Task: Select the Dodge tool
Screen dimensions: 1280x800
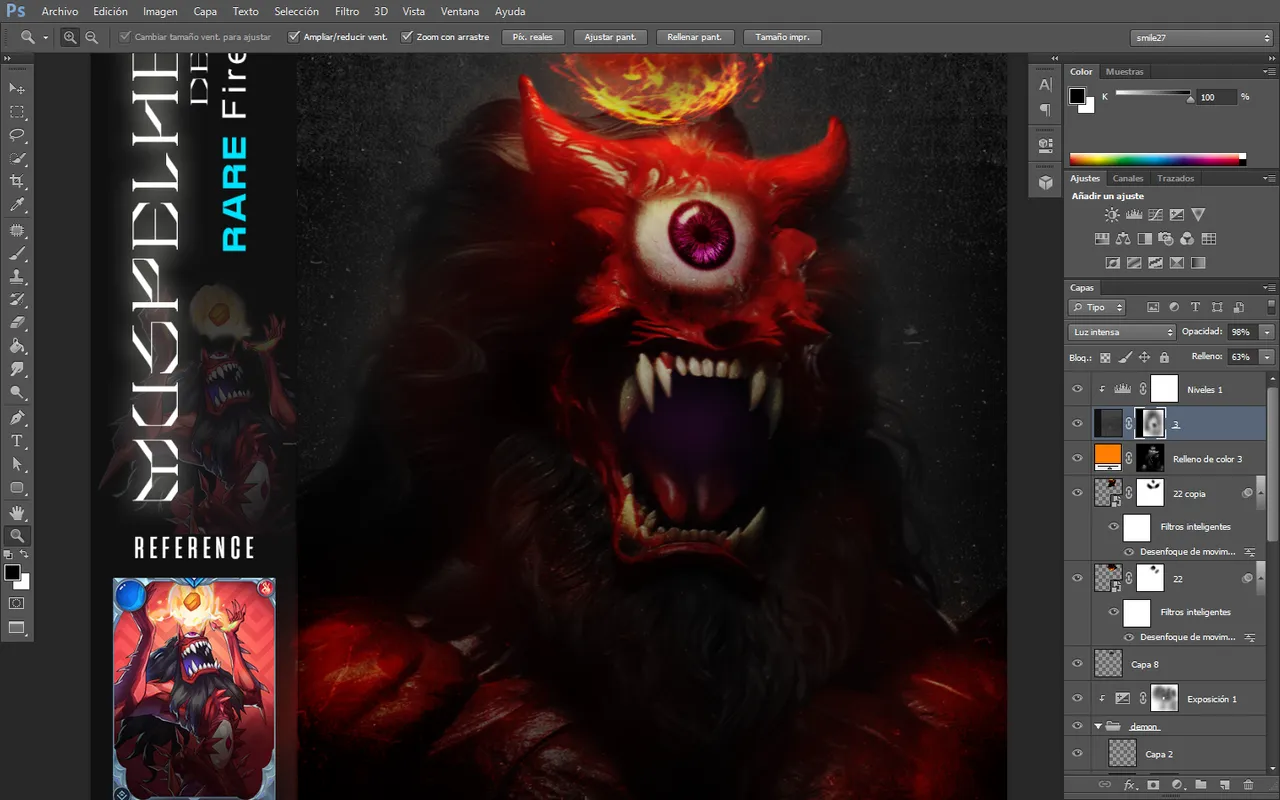Action: pyautogui.click(x=17, y=392)
